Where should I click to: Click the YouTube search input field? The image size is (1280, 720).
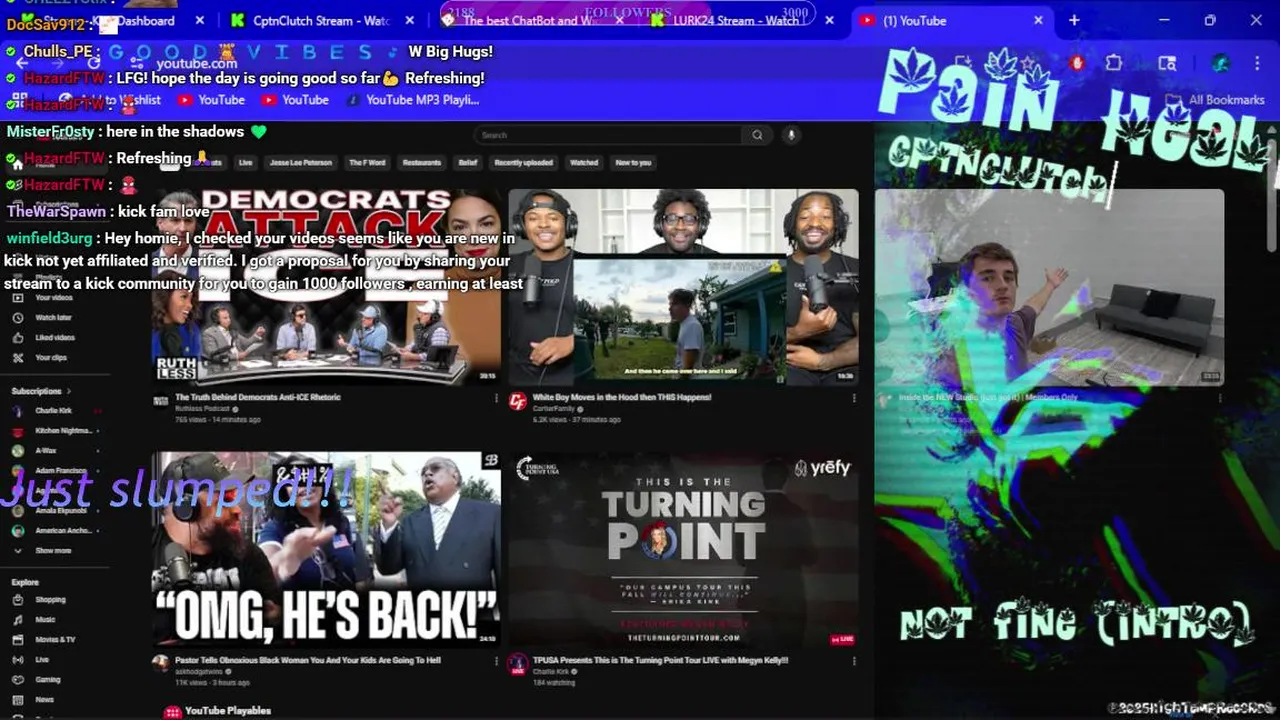pyautogui.click(x=610, y=135)
